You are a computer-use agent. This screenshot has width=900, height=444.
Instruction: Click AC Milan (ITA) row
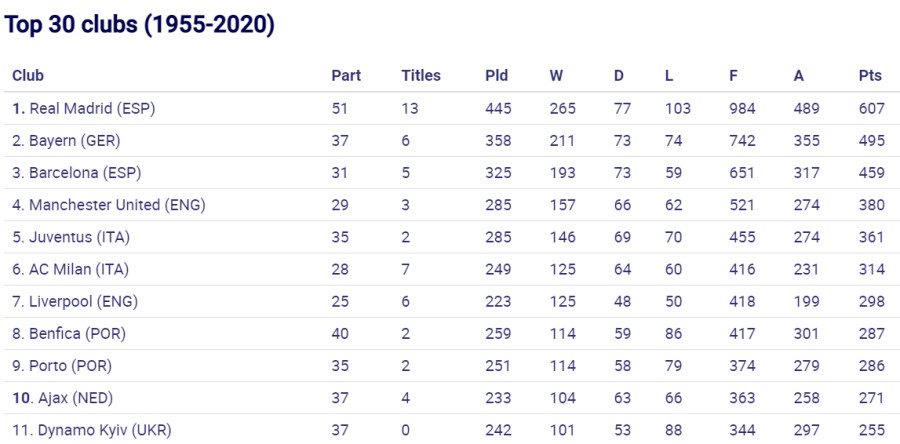(x=450, y=269)
